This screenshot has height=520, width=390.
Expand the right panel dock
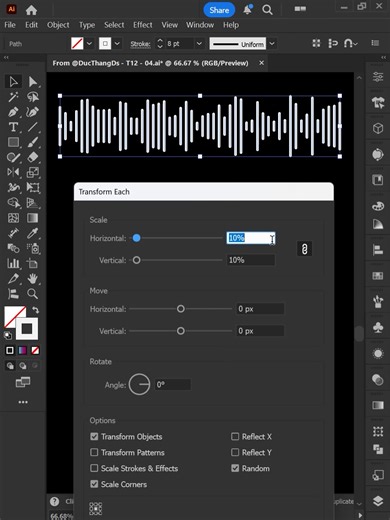click(383, 58)
